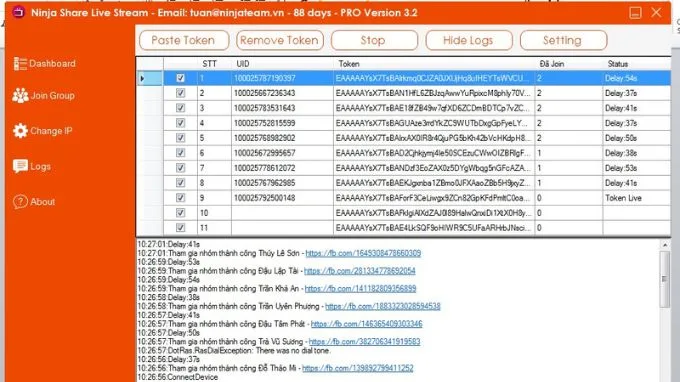The height and width of the screenshot is (382, 680).
Task: Click the Ninja app logo icon
Action: pos(18,12)
